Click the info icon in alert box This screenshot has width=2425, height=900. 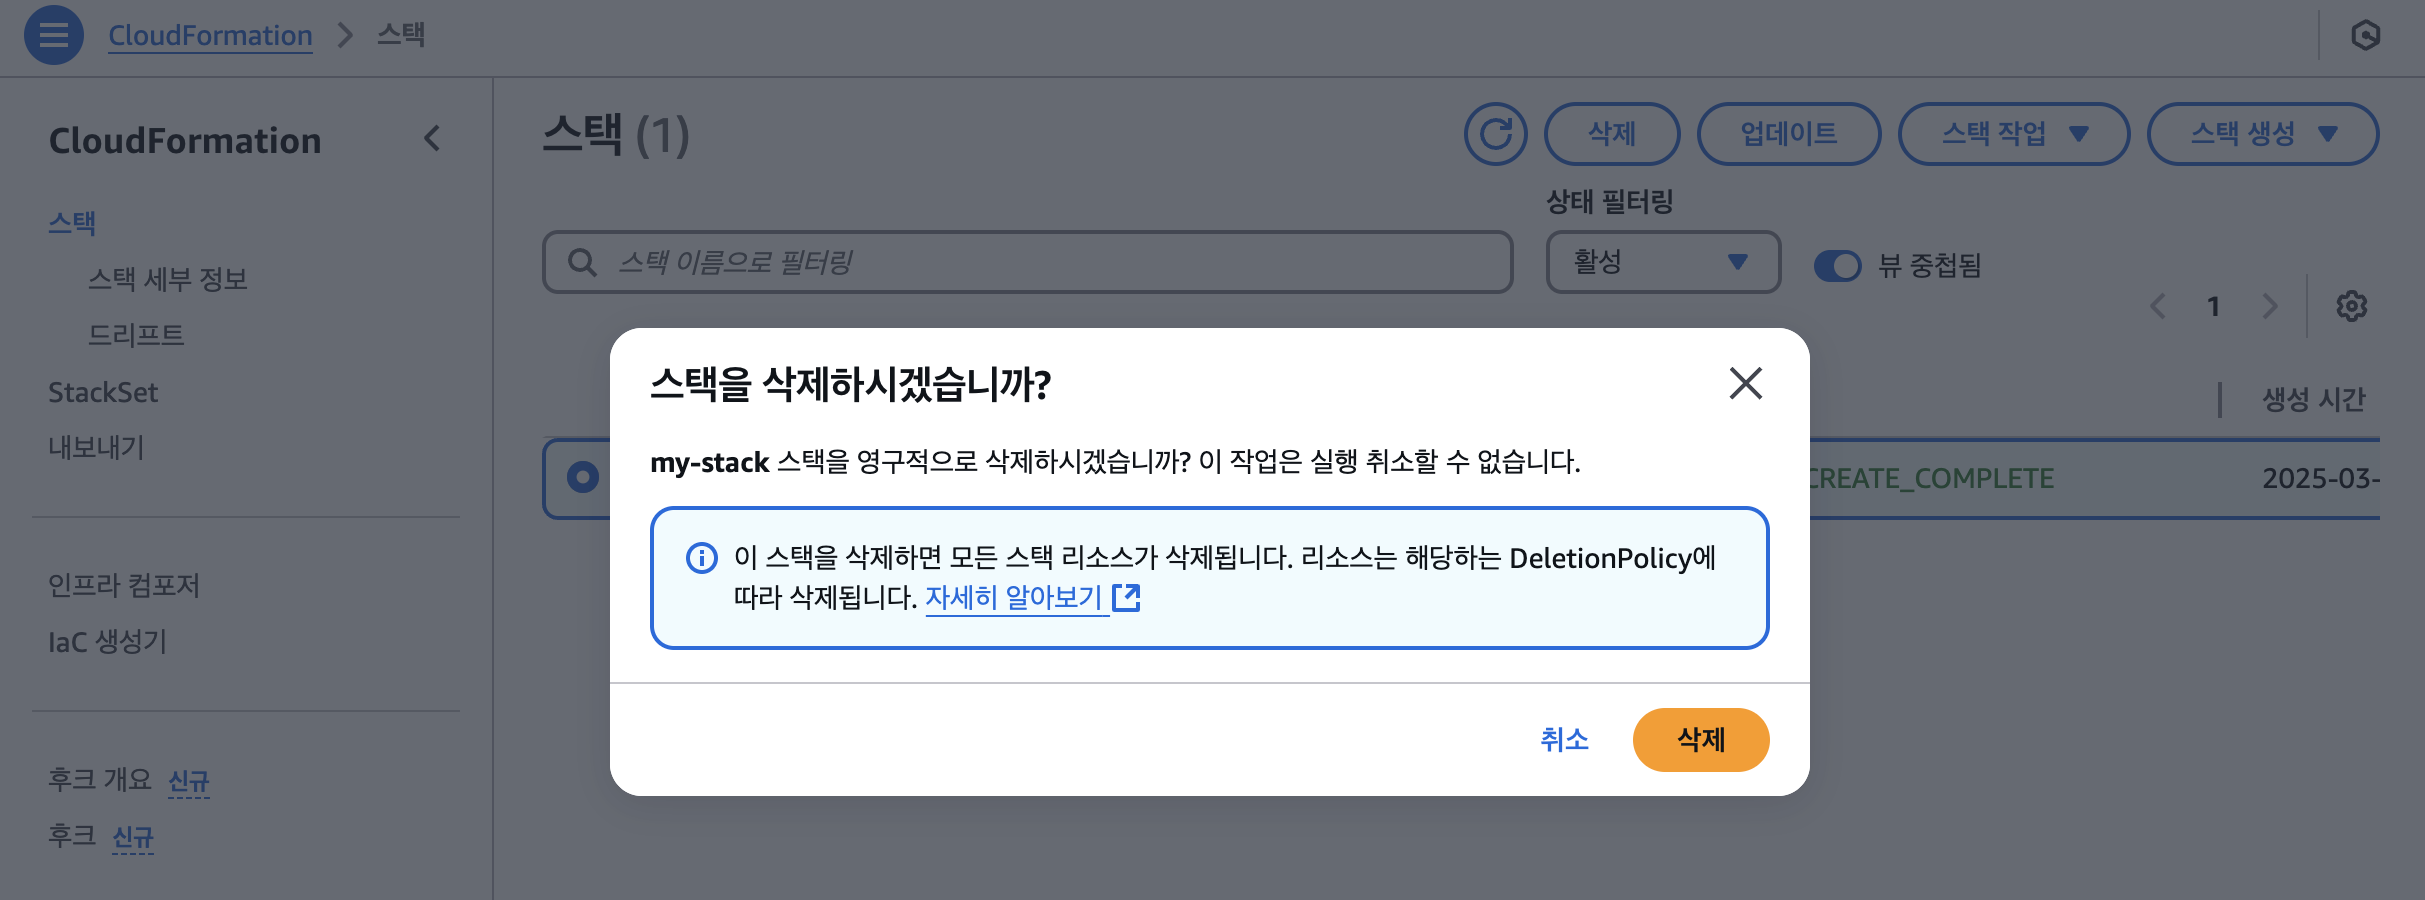(x=702, y=557)
